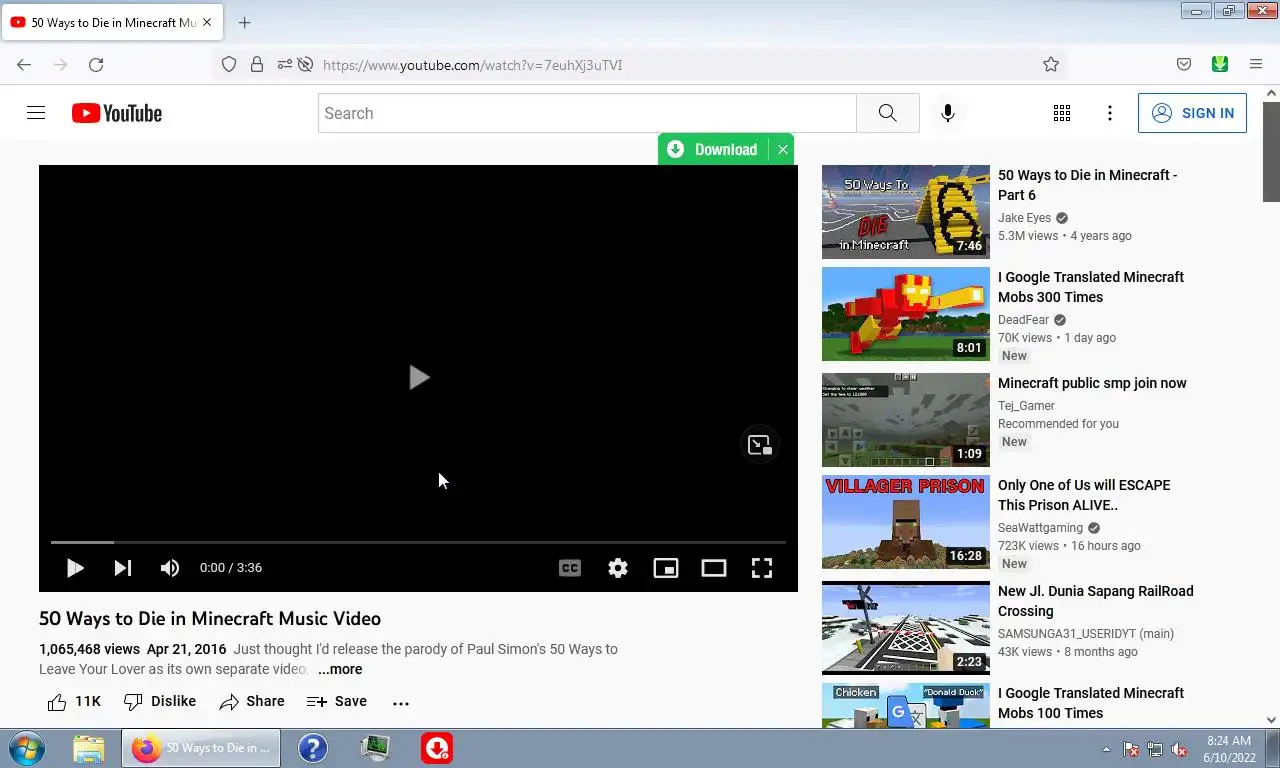Dislike this video
Image resolution: width=1280 pixels, height=768 pixels.
pos(160,702)
